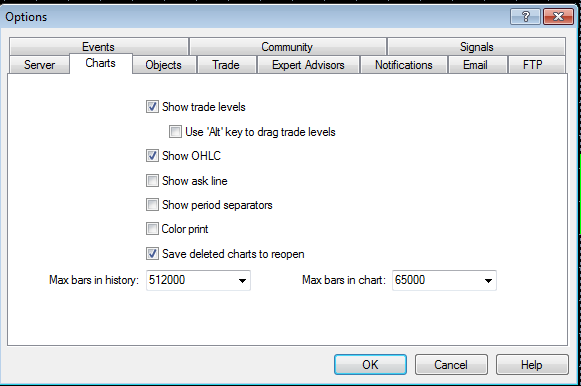Close the Options dialog with the X

558,17
